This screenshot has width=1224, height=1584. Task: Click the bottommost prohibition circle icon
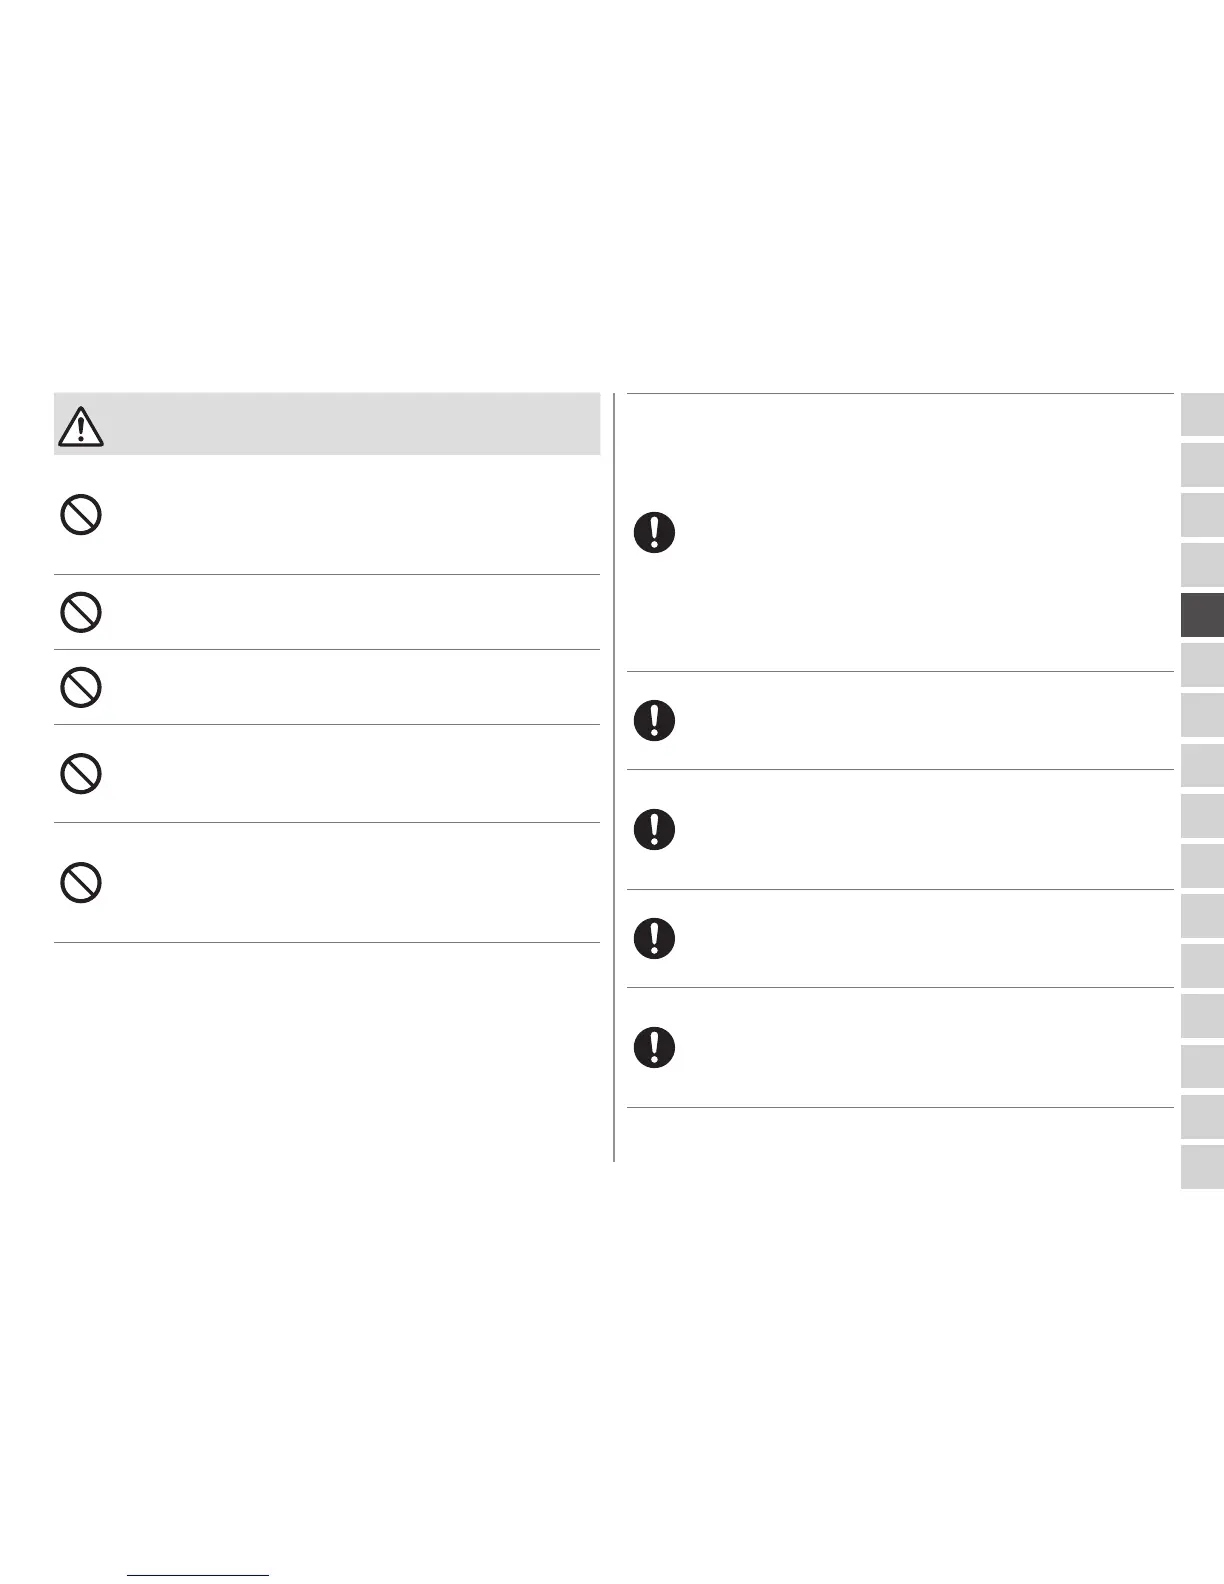pos(81,883)
